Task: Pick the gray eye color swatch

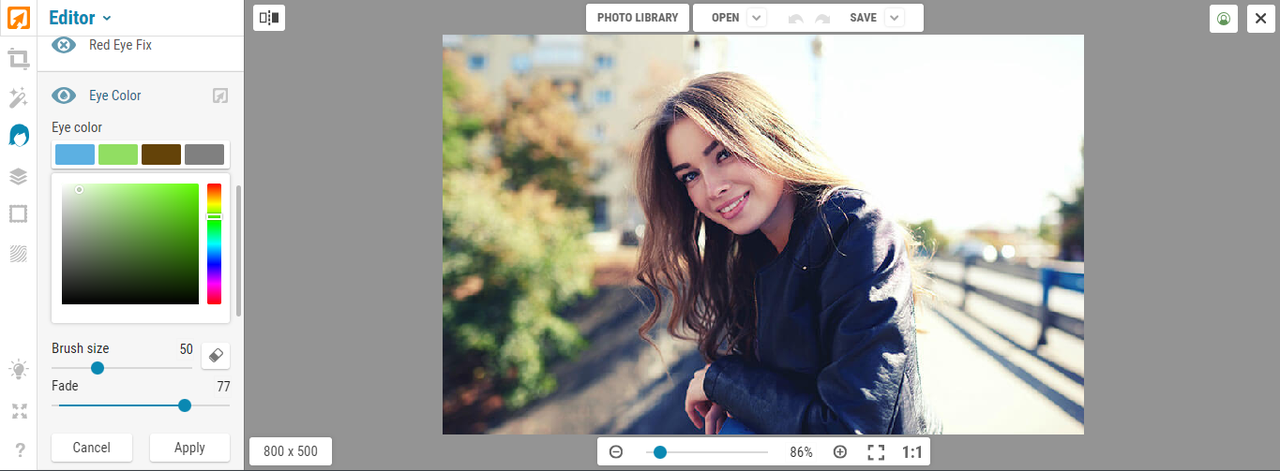Action: coord(204,154)
